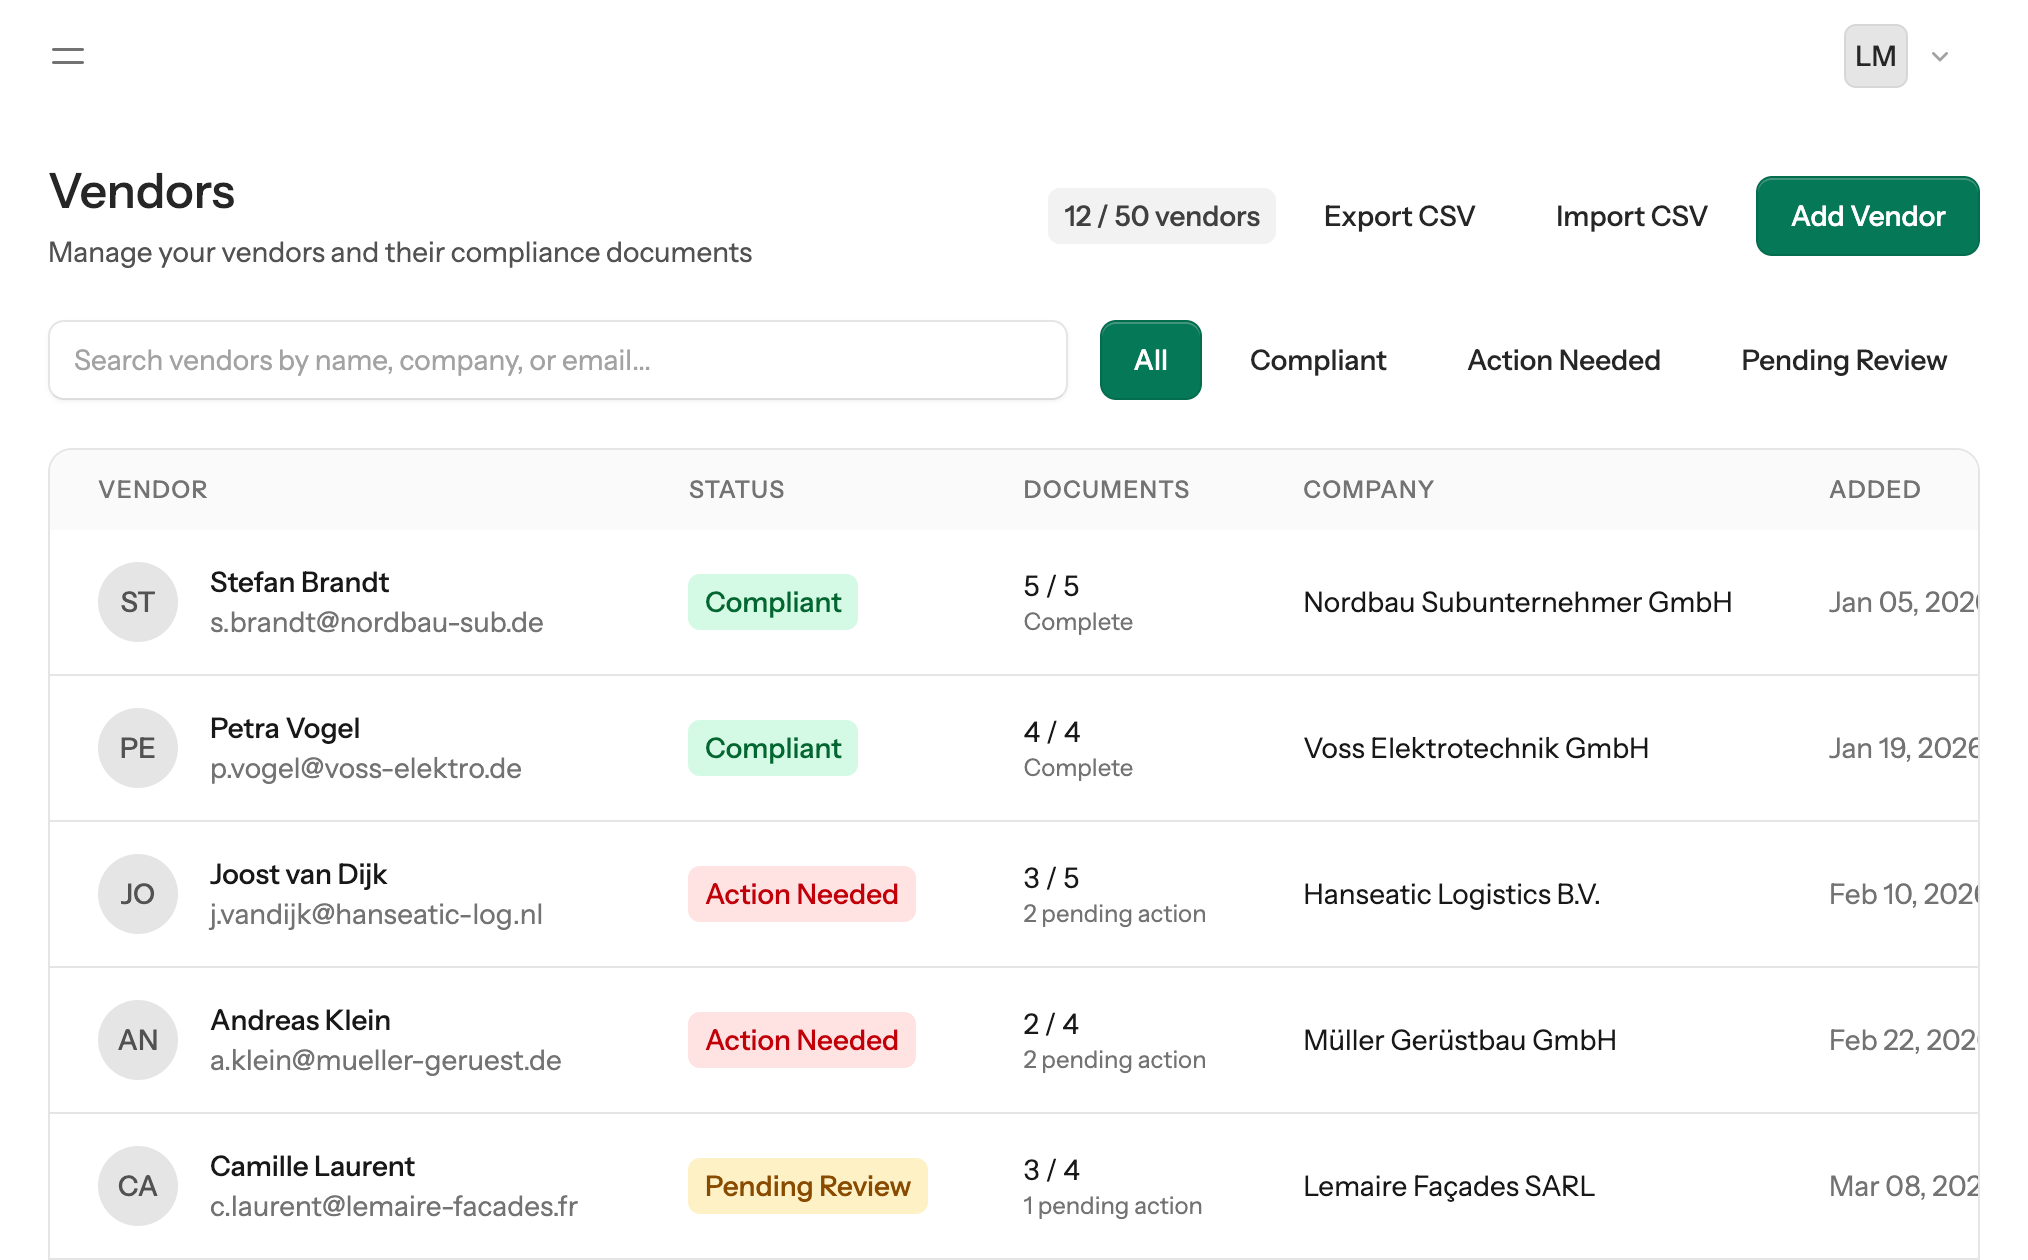The height and width of the screenshot is (1260, 2028).
Task: Click email j.vandijk@hanseatic-log.nl
Action: pos(376,914)
